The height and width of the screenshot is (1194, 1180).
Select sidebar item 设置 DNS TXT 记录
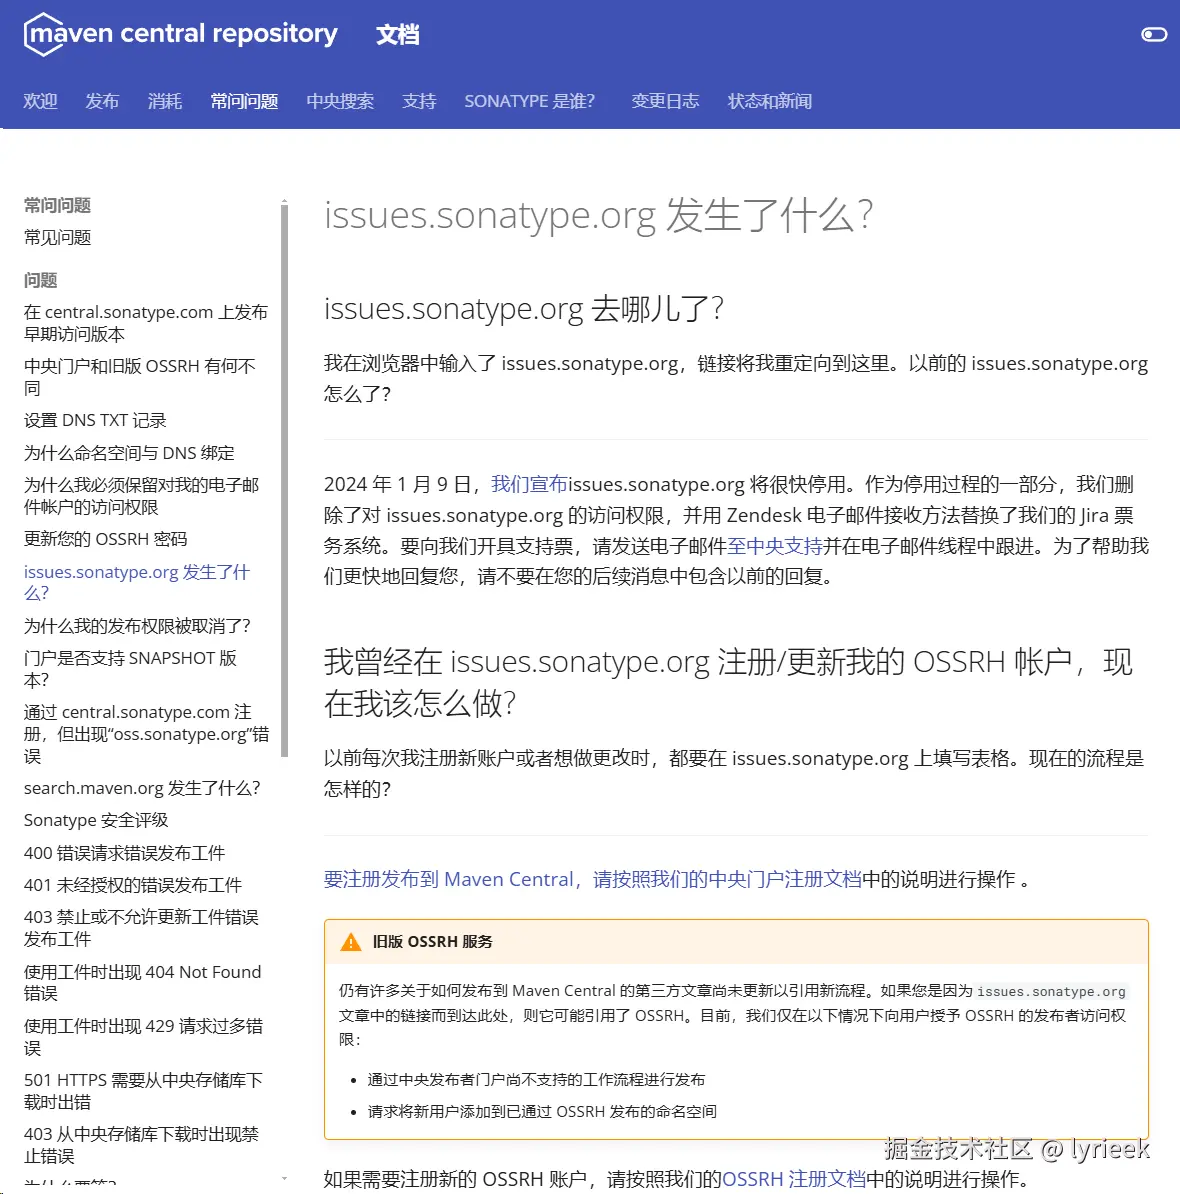point(93,420)
